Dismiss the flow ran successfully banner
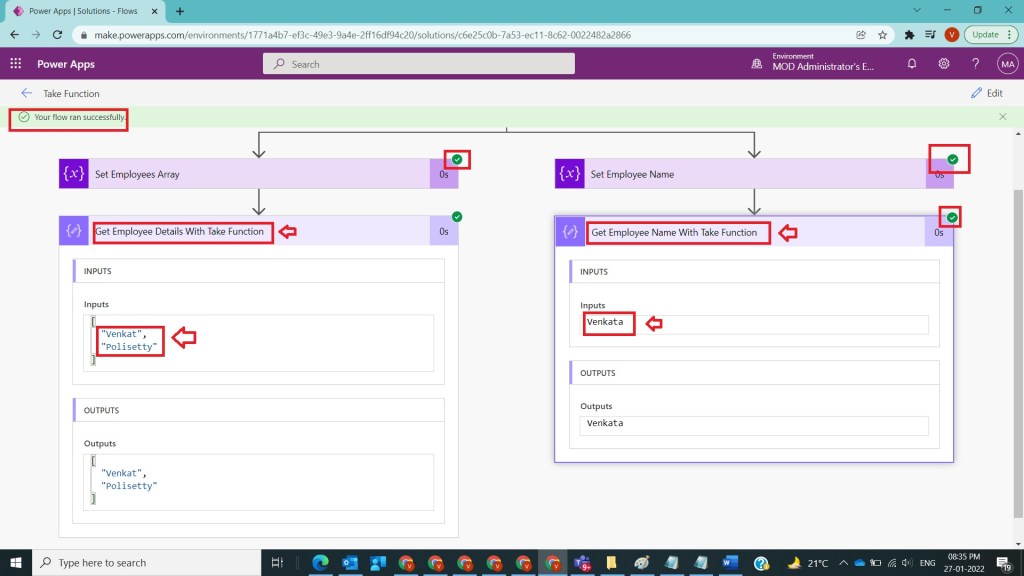Image resolution: width=1024 pixels, height=576 pixels. (1003, 117)
